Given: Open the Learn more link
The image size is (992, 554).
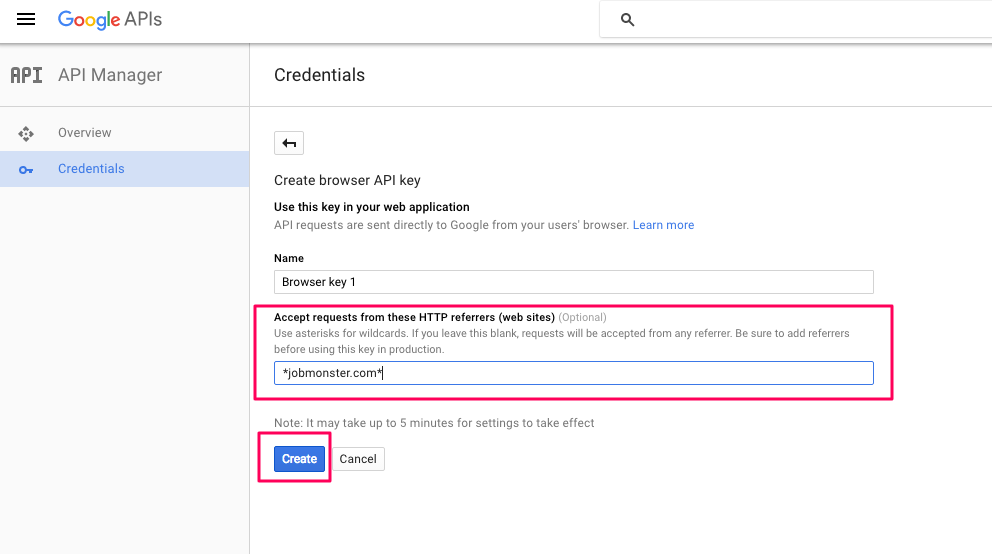Looking at the screenshot, I should click(x=663, y=225).
